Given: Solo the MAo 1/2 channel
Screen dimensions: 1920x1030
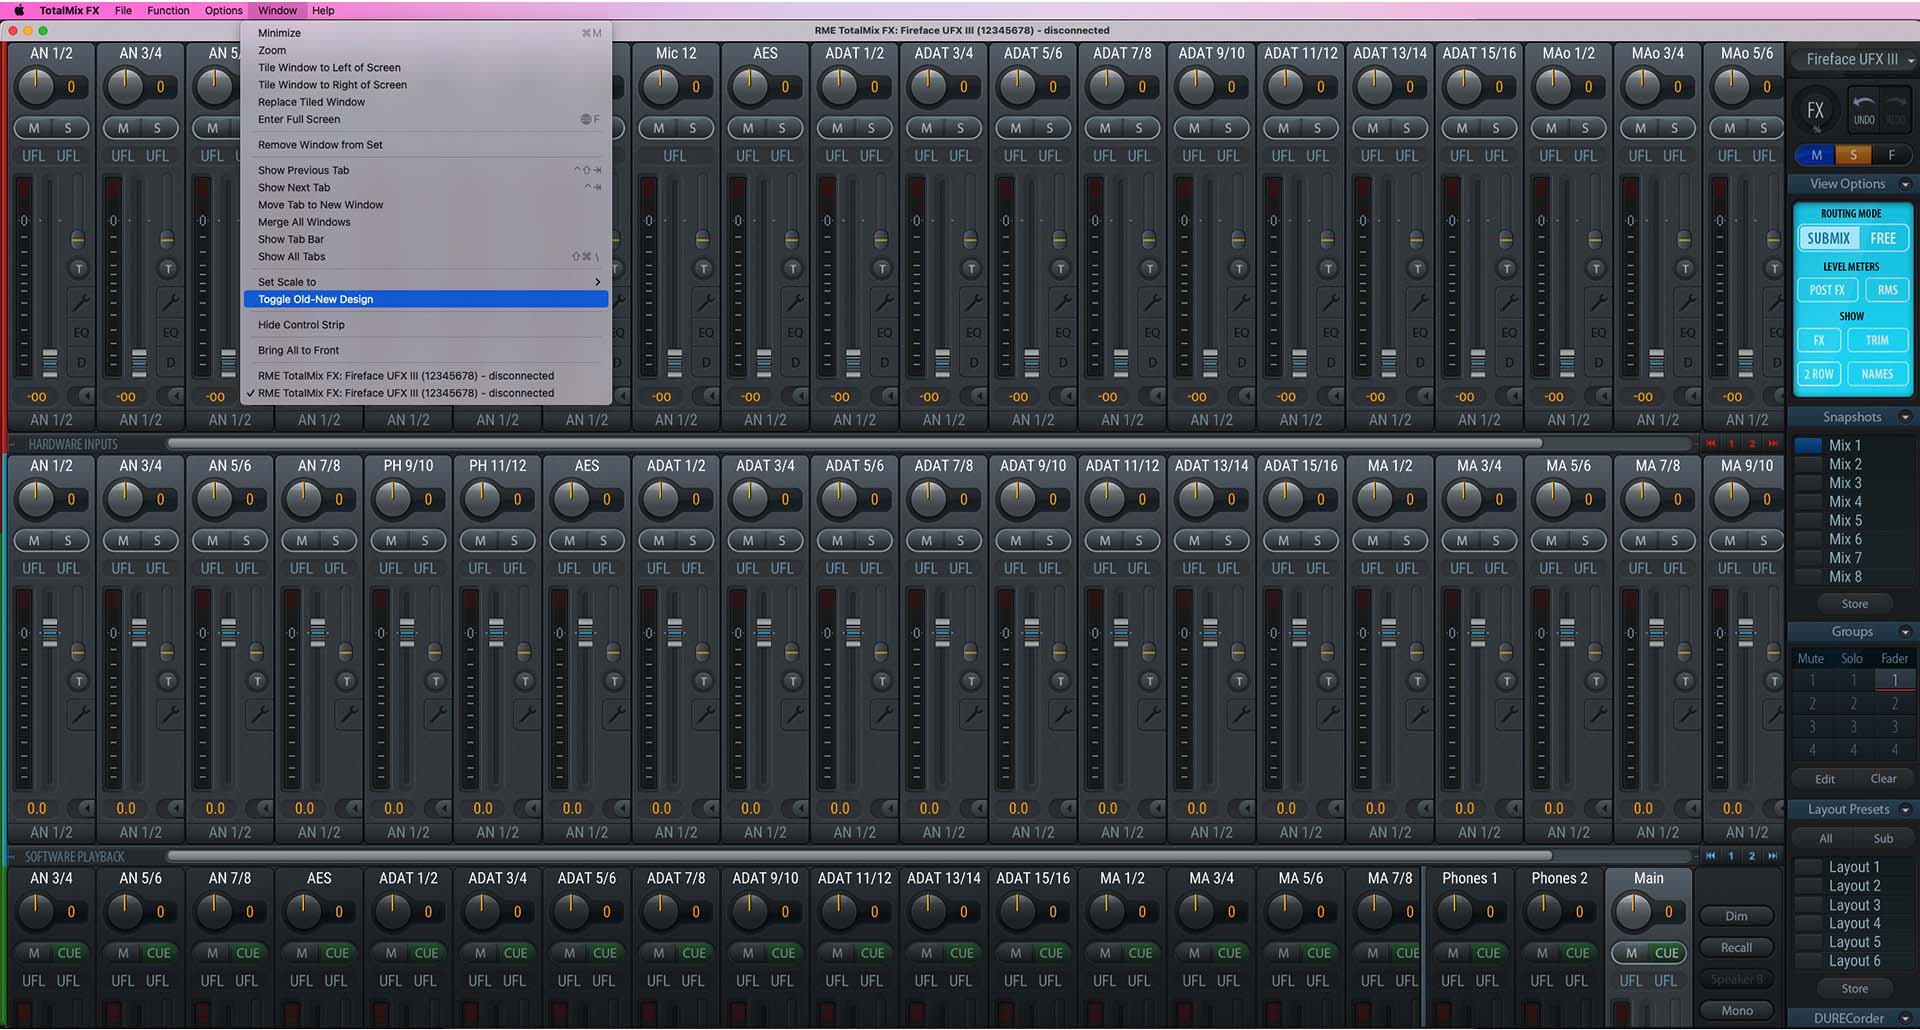Looking at the screenshot, I should [x=1585, y=128].
